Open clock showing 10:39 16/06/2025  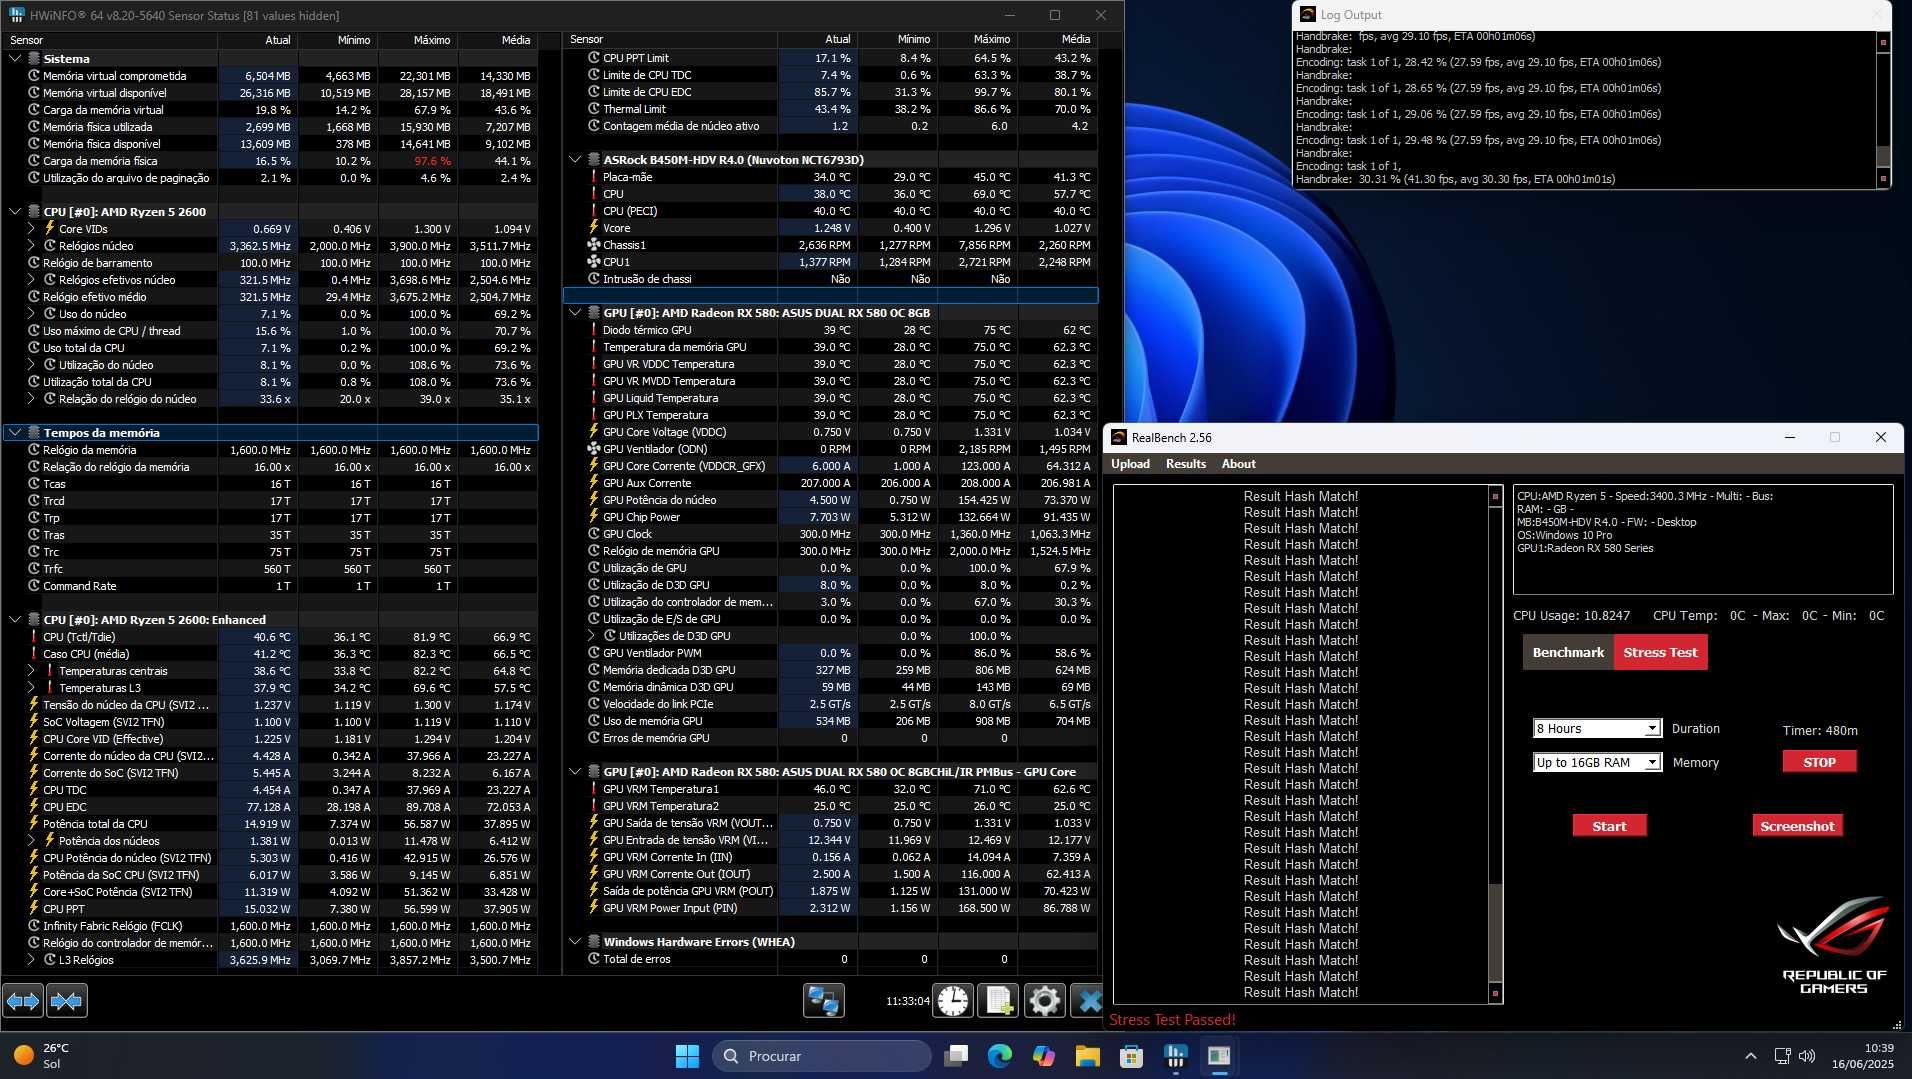(1863, 1056)
